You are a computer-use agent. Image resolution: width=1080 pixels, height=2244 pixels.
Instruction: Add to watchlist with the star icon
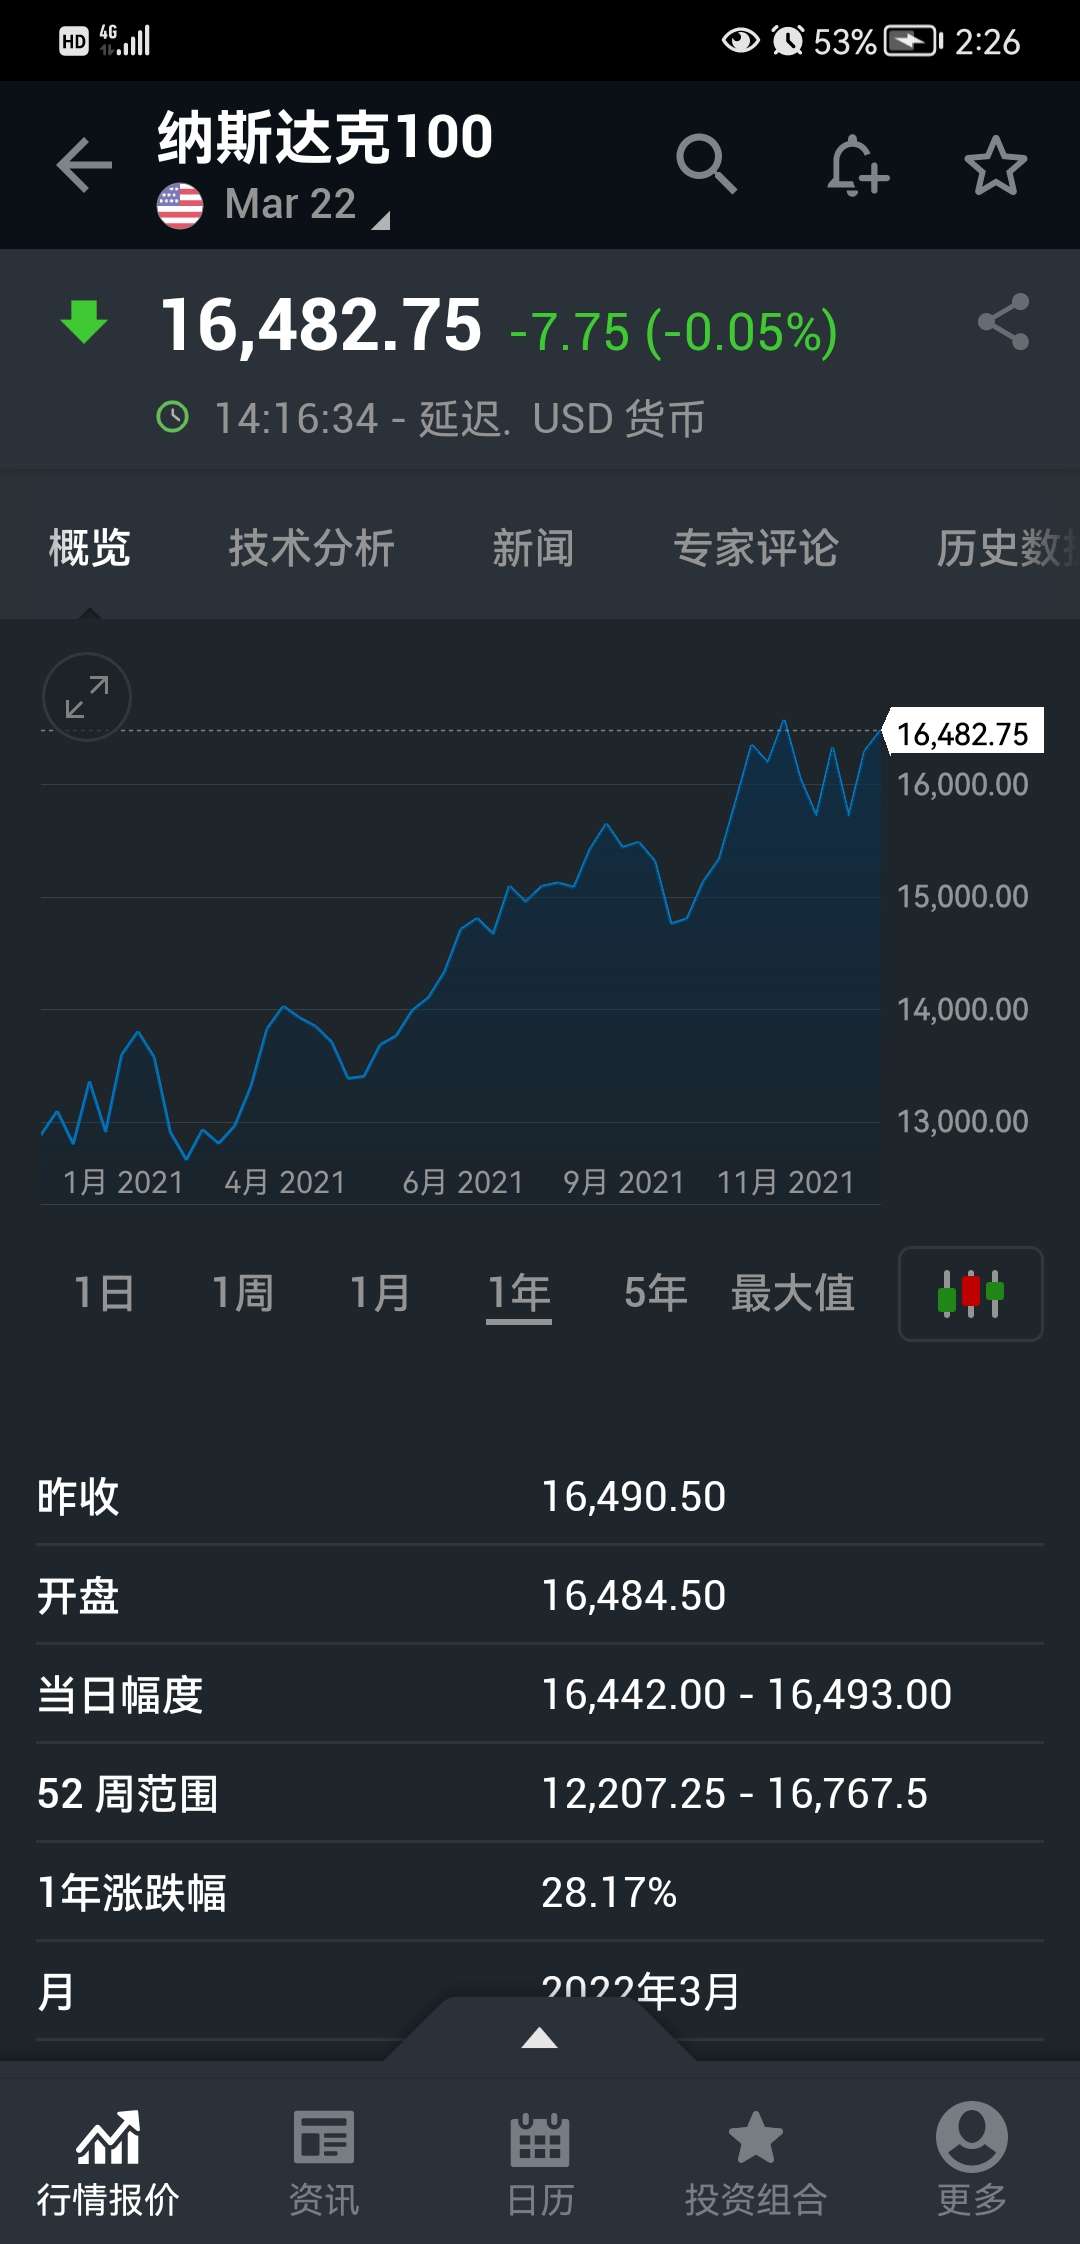coord(995,165)
